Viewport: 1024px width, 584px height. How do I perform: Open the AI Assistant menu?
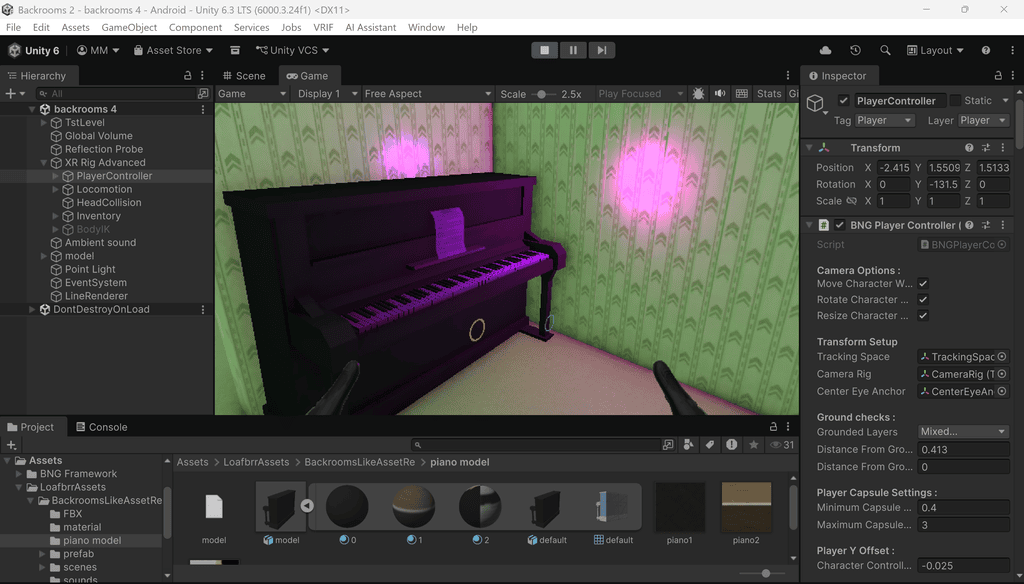(371, 27)
